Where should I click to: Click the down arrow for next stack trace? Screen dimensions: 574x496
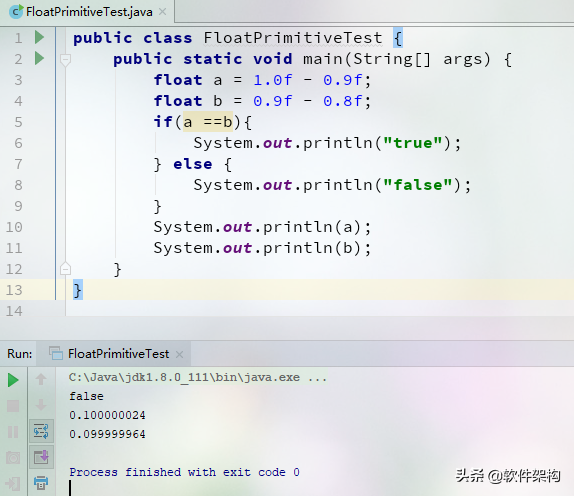tap(41, 405)
